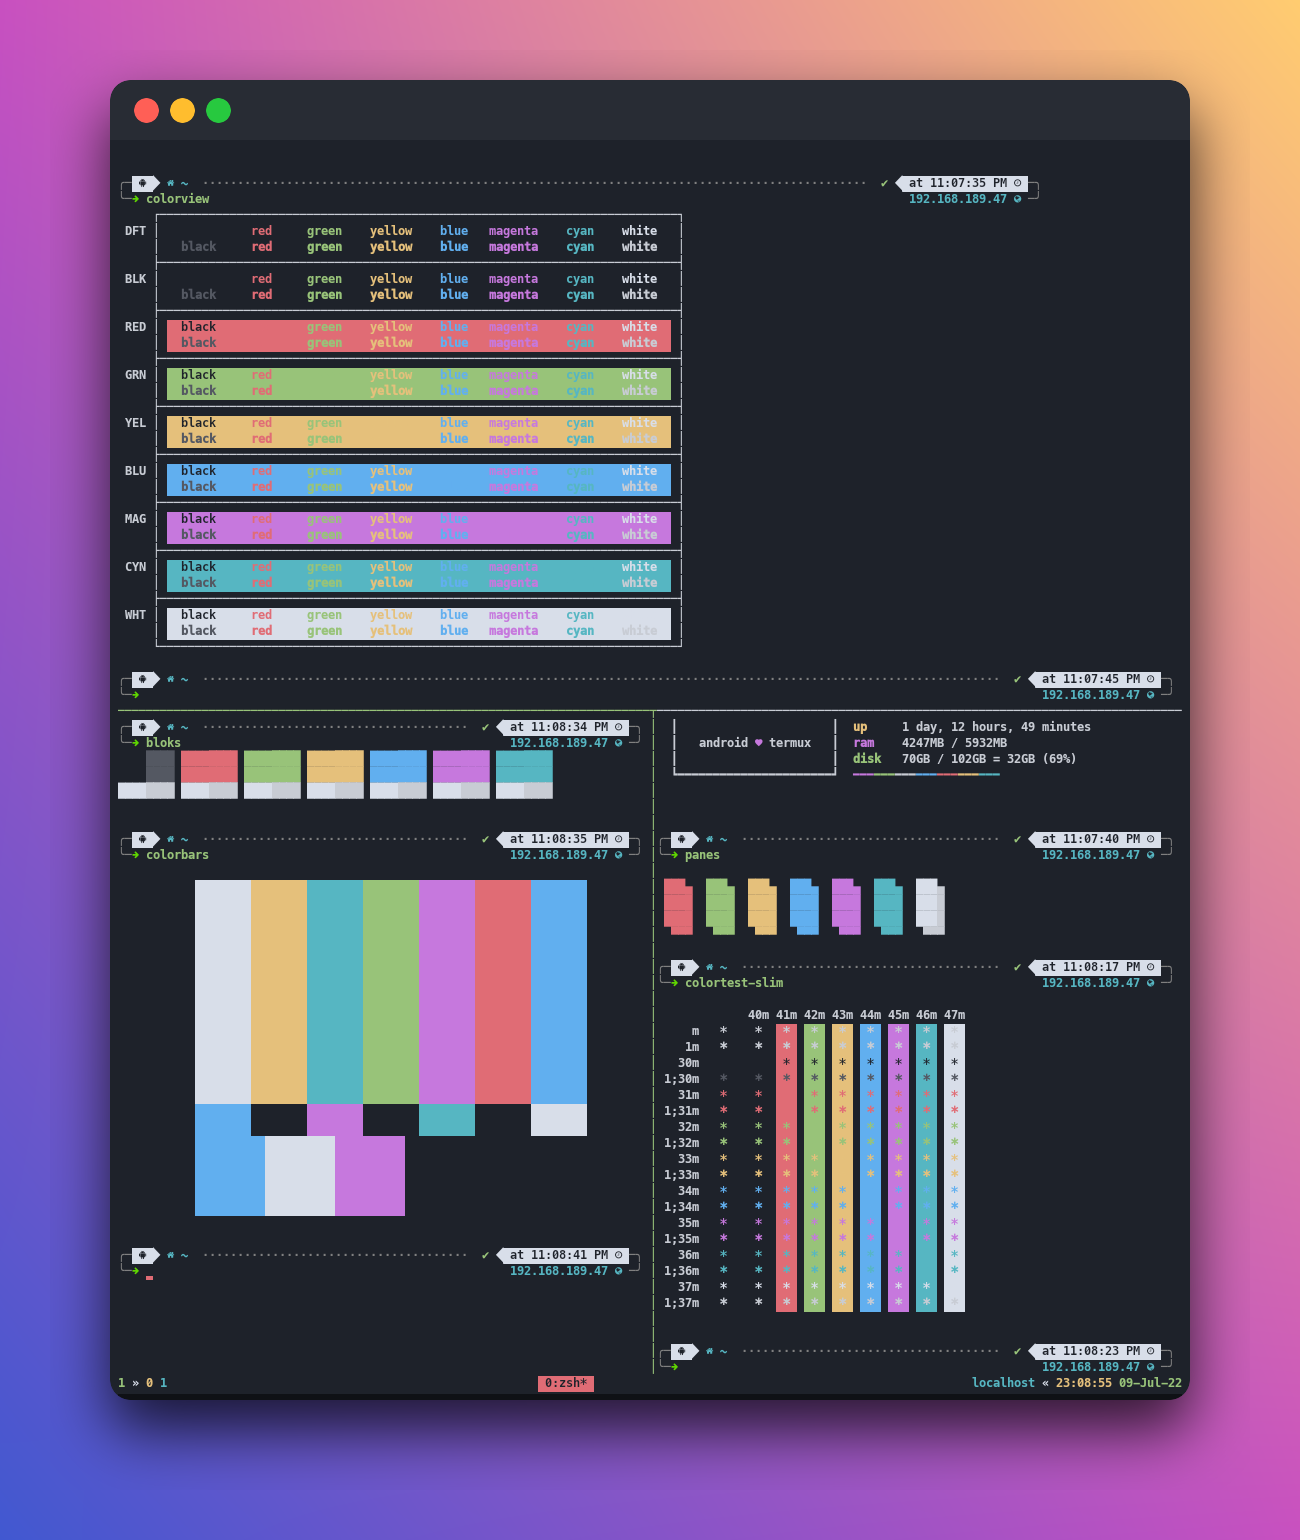Click the android icon beside the panes prompt
Image resolution: width=1300 pixels, height=1540 pixels.
tap(682, 839)
